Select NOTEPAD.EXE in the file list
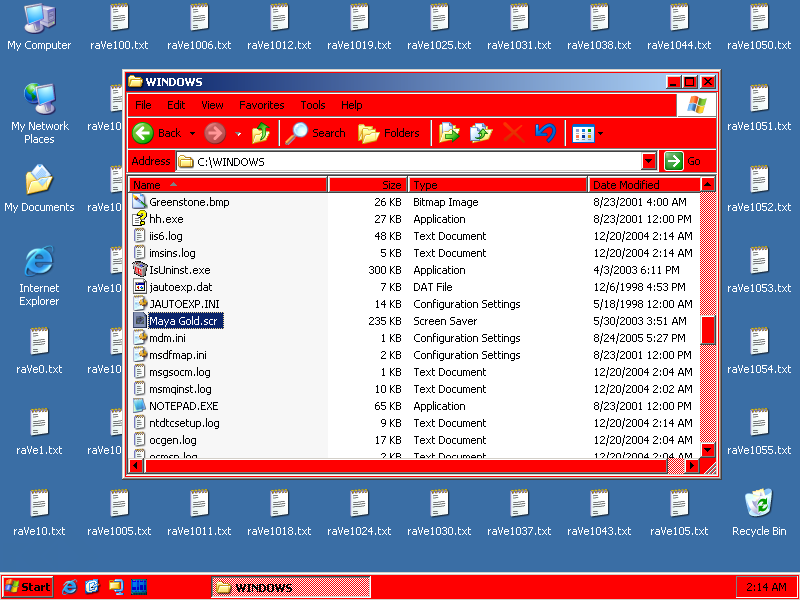Viewport: 800px width, 600px height. click(183, 406)
